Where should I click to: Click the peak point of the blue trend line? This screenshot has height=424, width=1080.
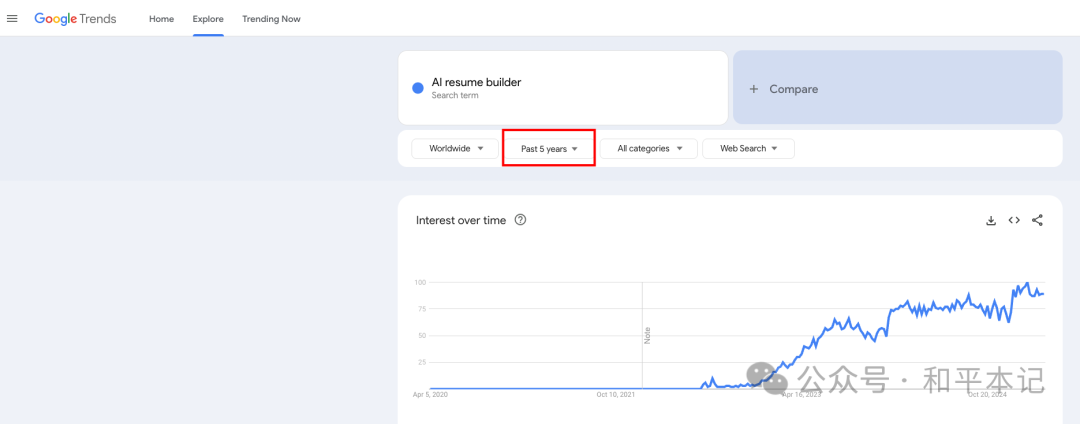(1027, 283)
